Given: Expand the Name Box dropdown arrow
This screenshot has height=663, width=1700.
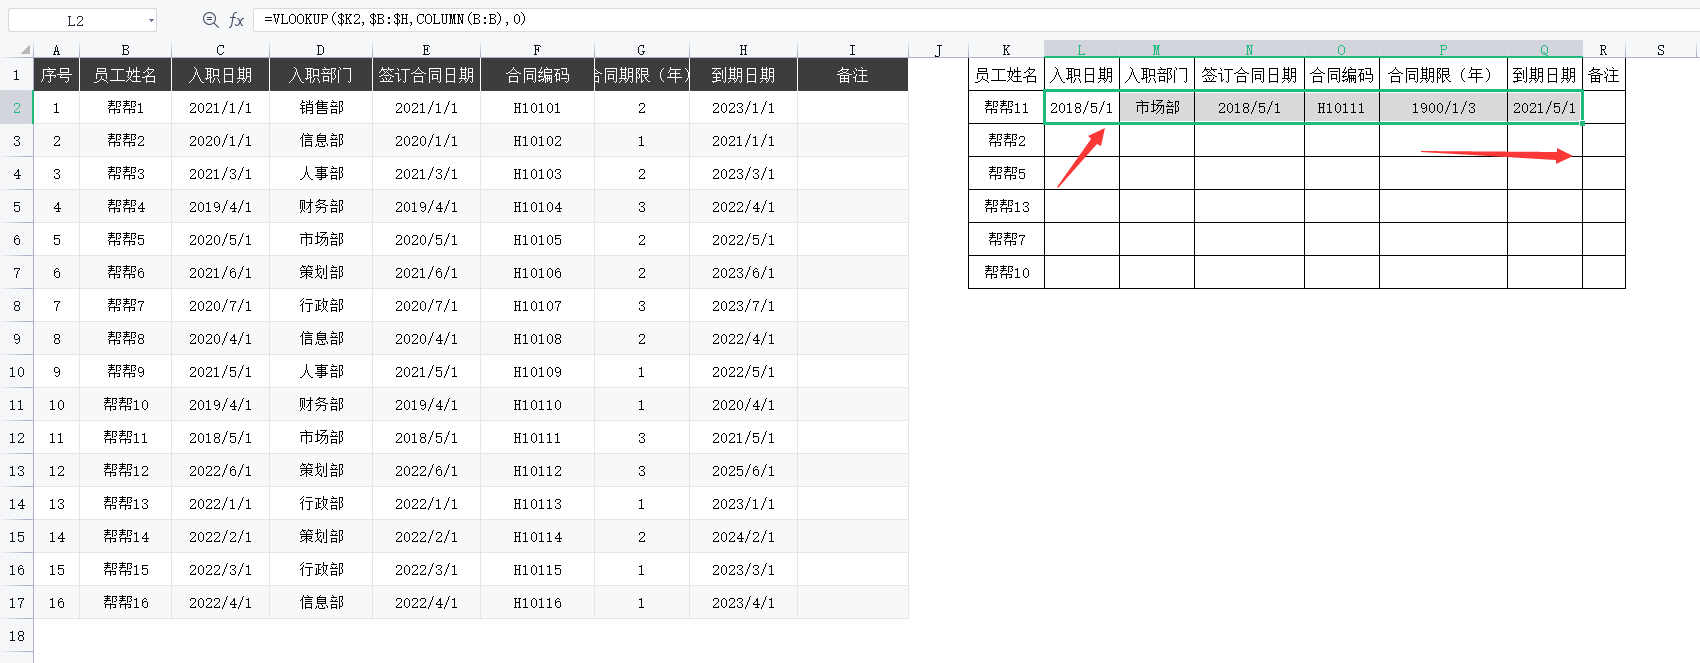Looking at the screenshot, I should click(151, 20).
